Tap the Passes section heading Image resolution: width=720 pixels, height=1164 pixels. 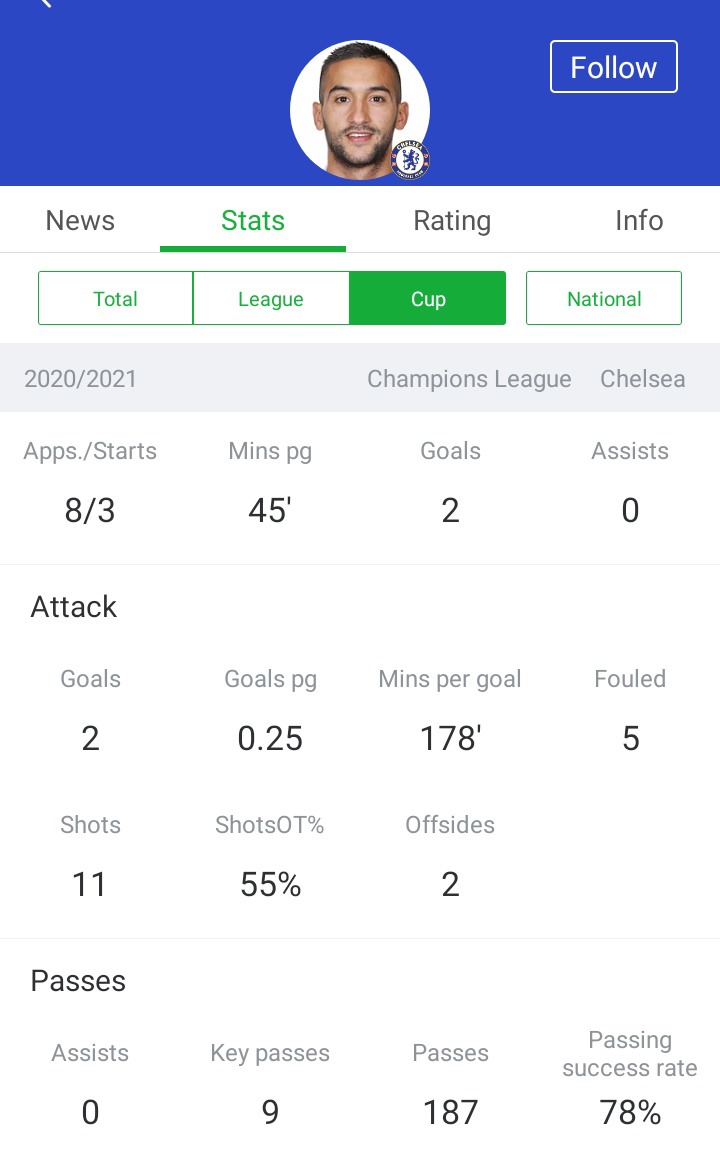78,981
